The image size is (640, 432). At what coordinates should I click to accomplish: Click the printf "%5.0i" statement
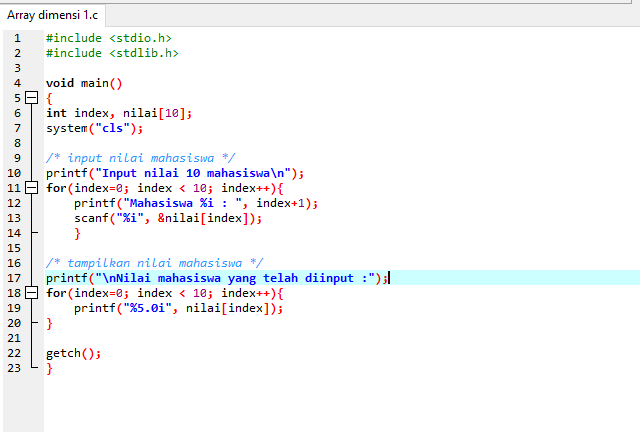[x=178, y=308]
